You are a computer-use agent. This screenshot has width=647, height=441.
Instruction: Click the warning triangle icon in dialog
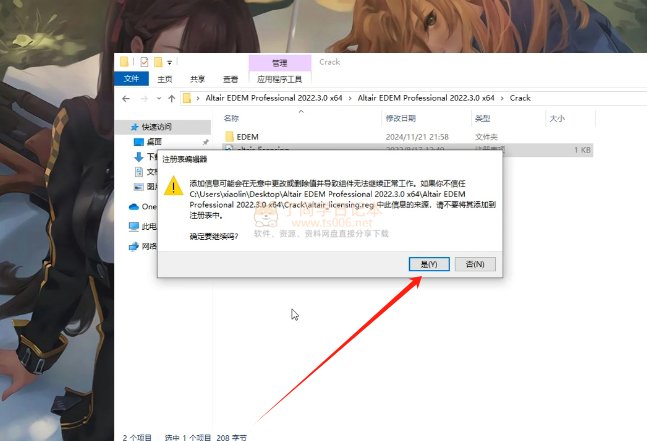click(x=174, y=186)
